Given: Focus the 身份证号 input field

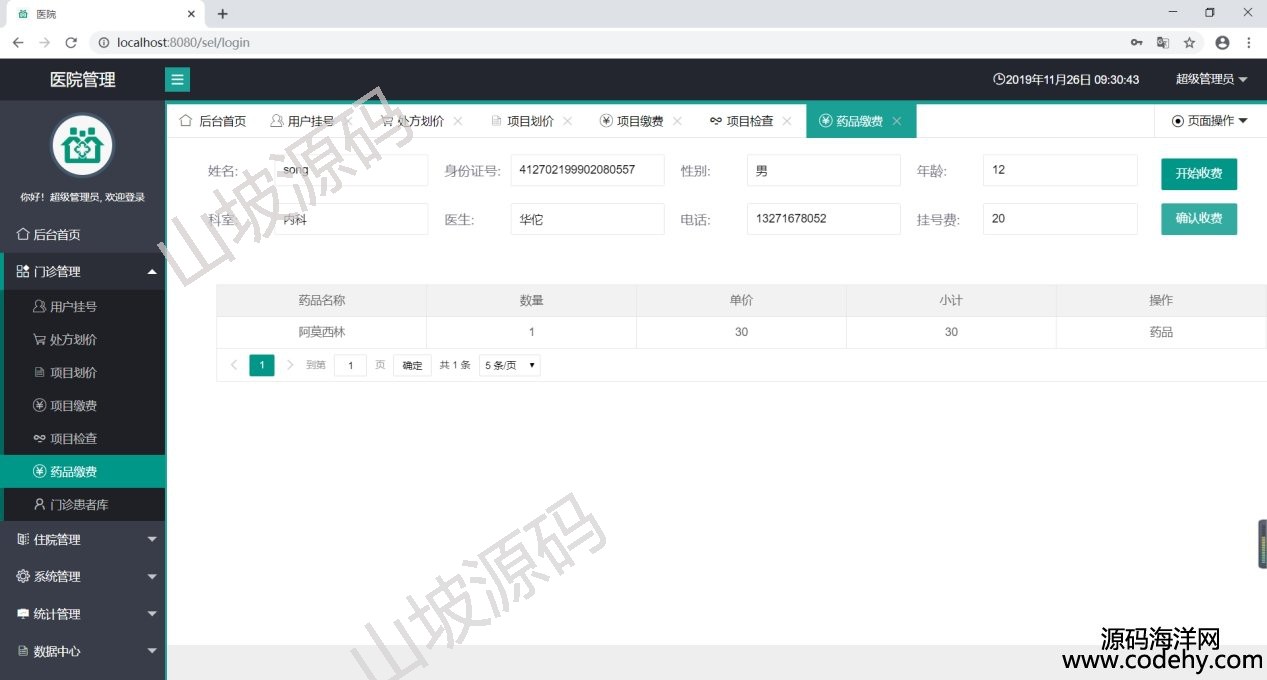Looking at the screenshot, I should pyautogui.click(x=587, y=170).
